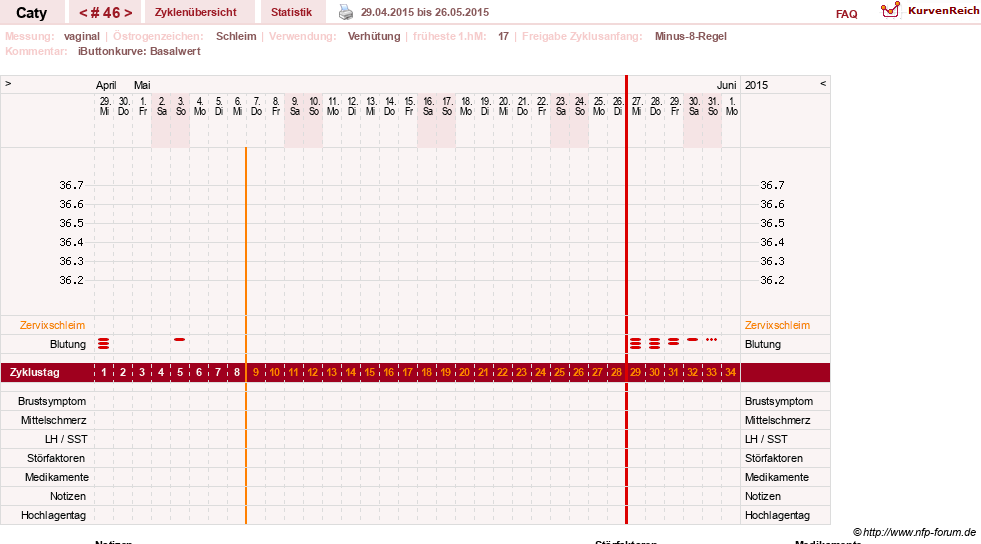
Task: Open the cycle #46 selector
Action: coord(105,13)
